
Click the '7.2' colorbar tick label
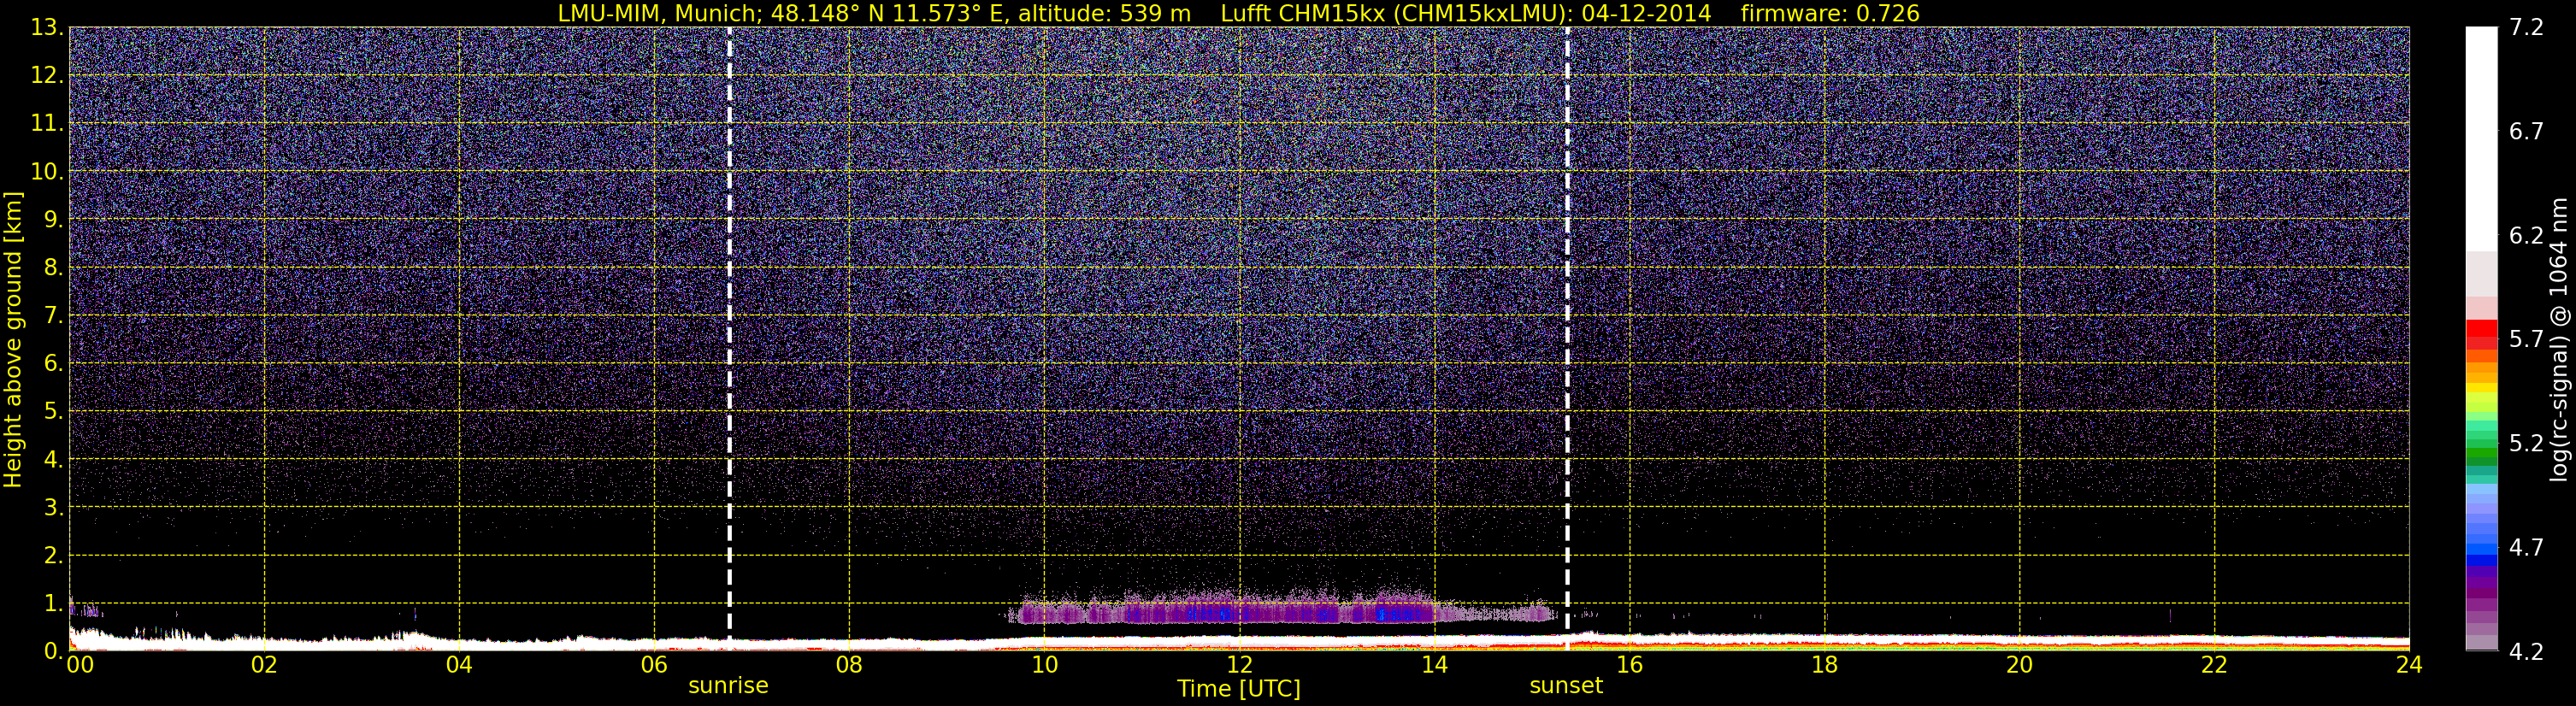pyautogui.click(x=2527, y=27)
